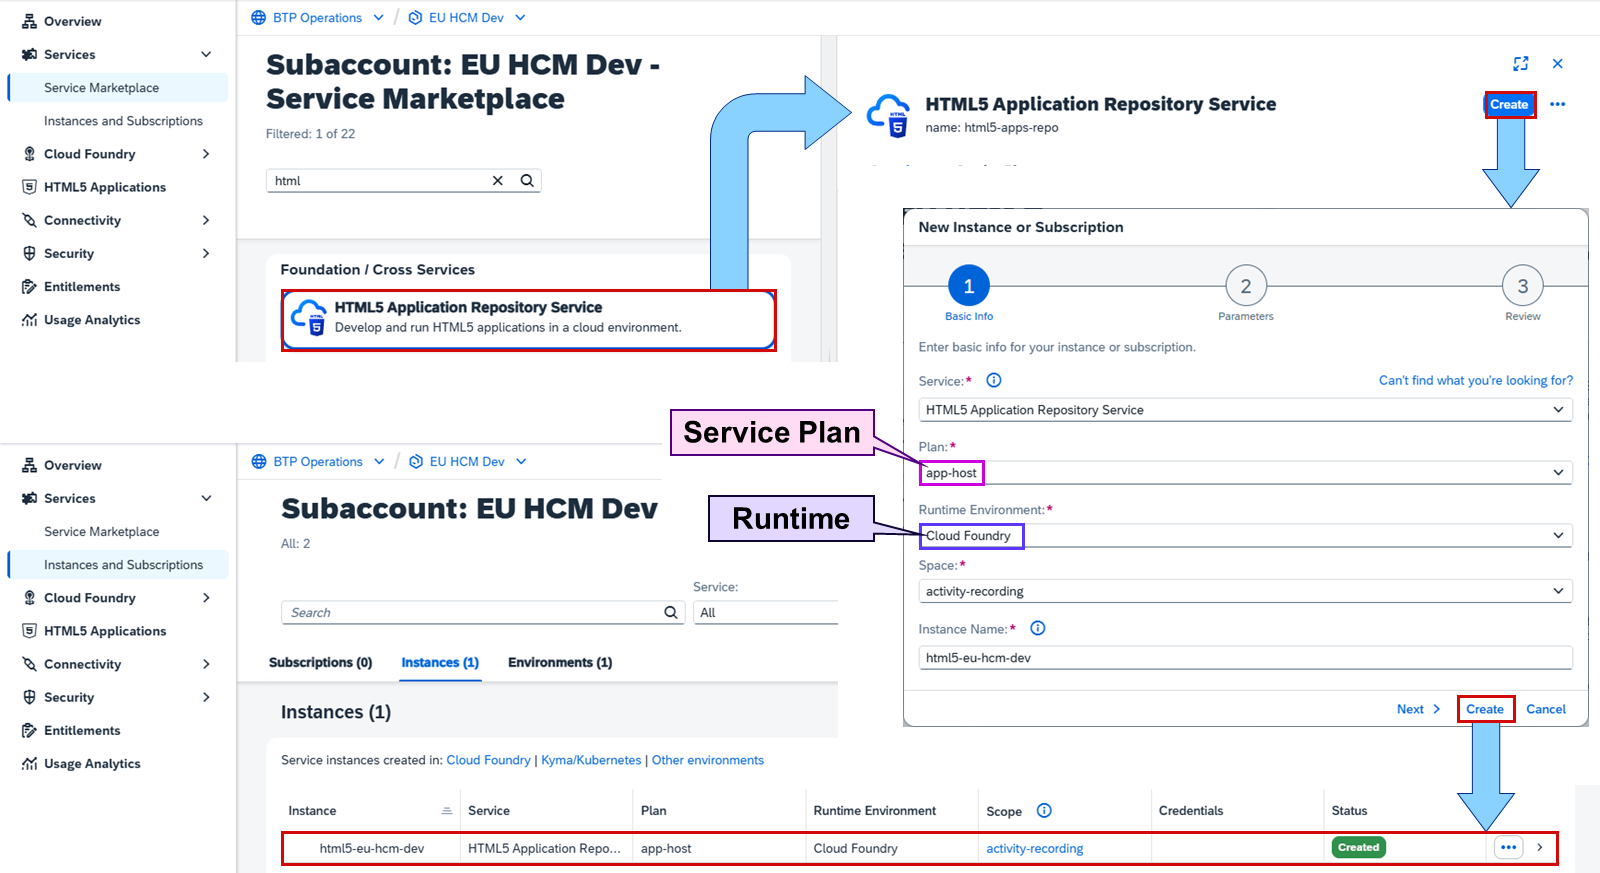Switch to the Environments (1) tab
Image resolution: width=1600 pixels, height=873 pixels.
(x=560, y=662)
